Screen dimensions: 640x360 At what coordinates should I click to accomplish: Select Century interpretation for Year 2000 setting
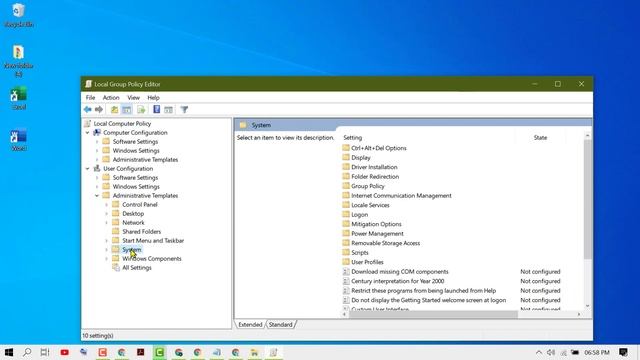[x=398, y=281]
